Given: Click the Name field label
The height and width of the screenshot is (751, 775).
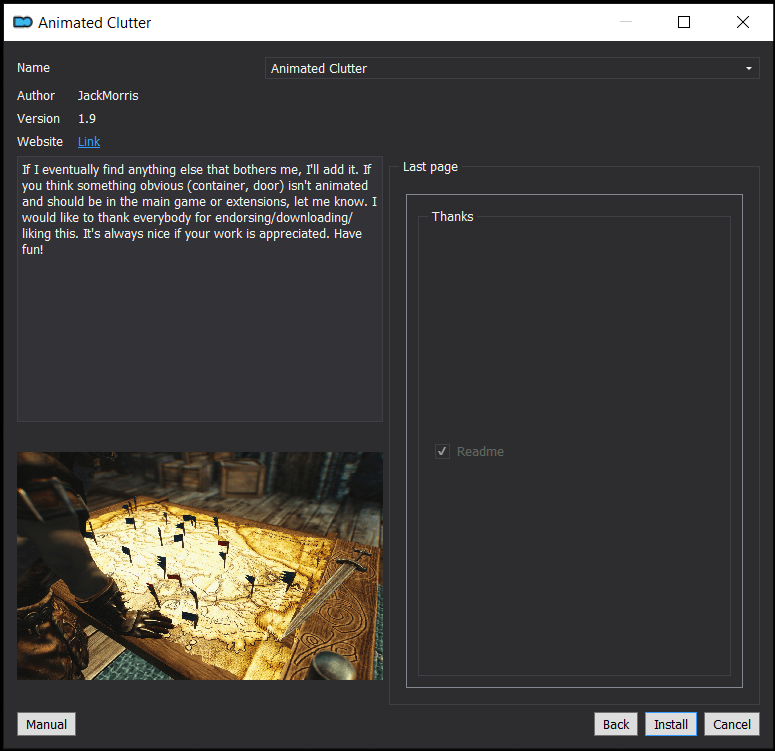Looking at the screenshot, I should (x=33, y=68).
